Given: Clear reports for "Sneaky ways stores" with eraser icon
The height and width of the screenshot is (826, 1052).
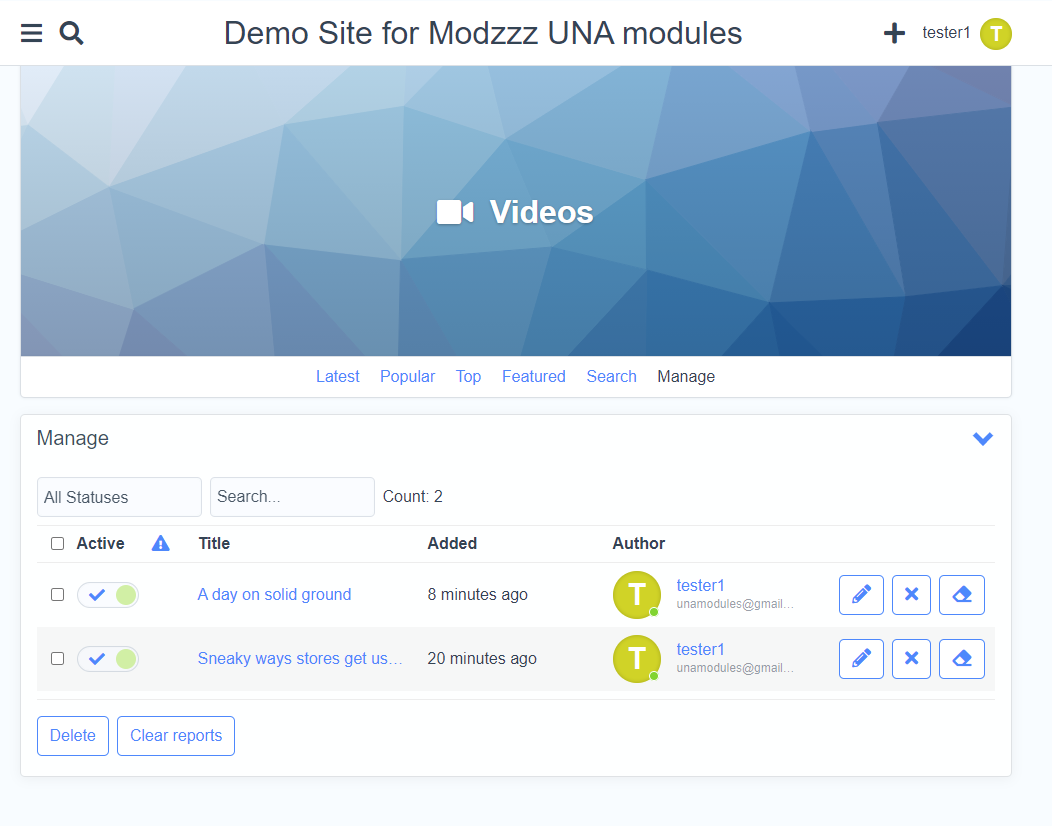Looking at the screenshot, I should (961, 659).
